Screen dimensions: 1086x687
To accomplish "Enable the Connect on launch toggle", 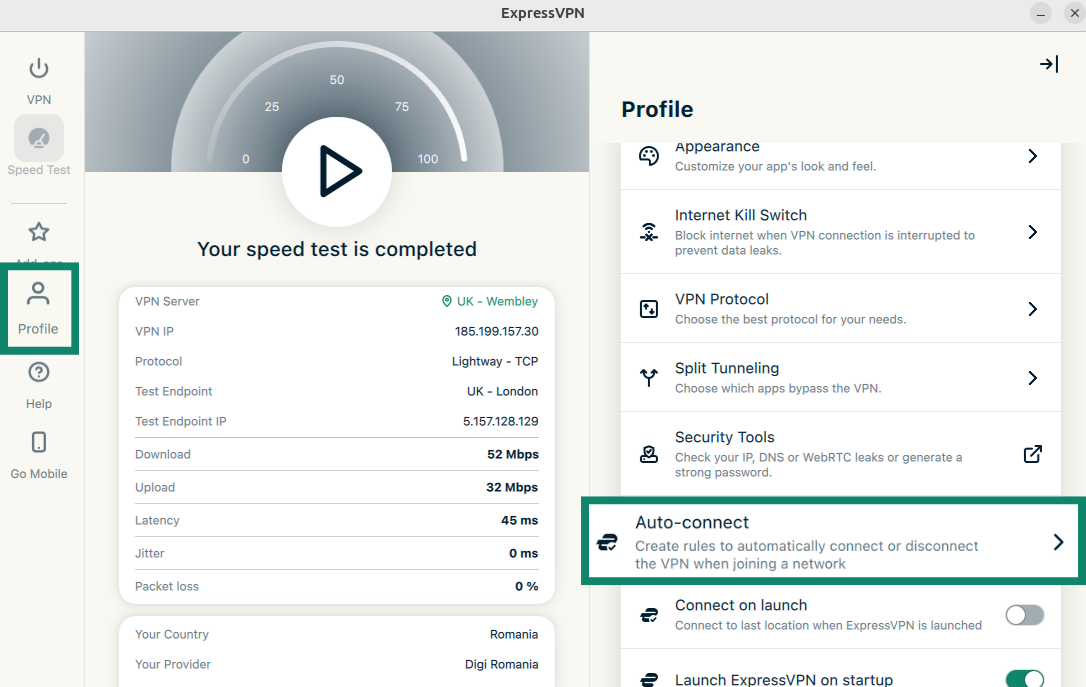I will tap(1024, 615).
